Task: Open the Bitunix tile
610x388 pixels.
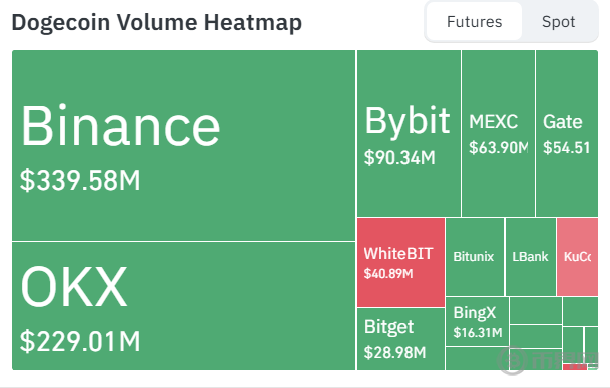Action: pos(475,257)
